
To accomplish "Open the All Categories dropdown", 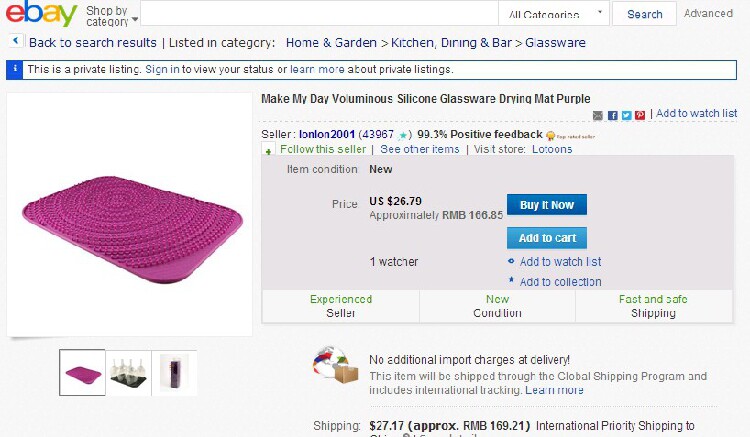I will (555, 14).
